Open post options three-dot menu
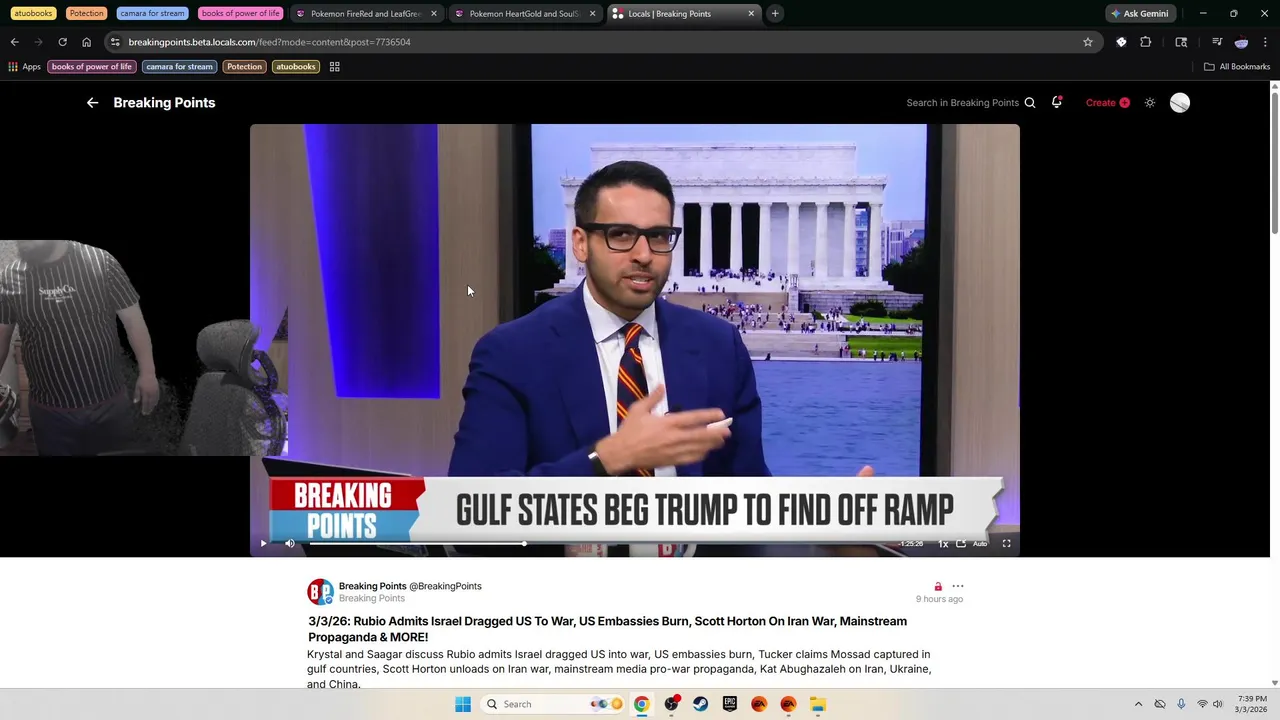Viewport: 1280px width, 720px height. coord(958,586)
